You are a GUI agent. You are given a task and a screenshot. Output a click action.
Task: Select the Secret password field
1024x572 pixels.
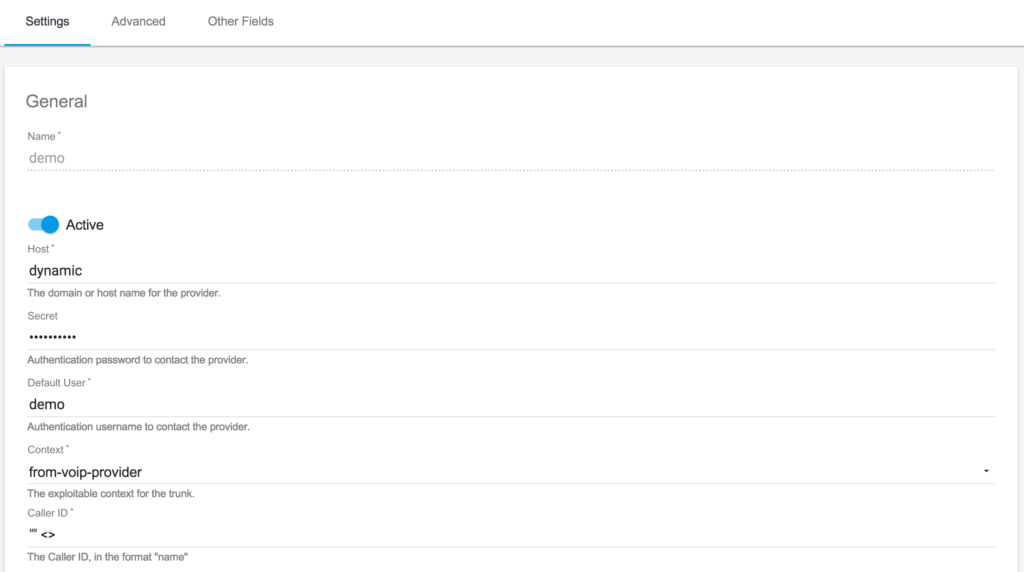pos(511,337)
